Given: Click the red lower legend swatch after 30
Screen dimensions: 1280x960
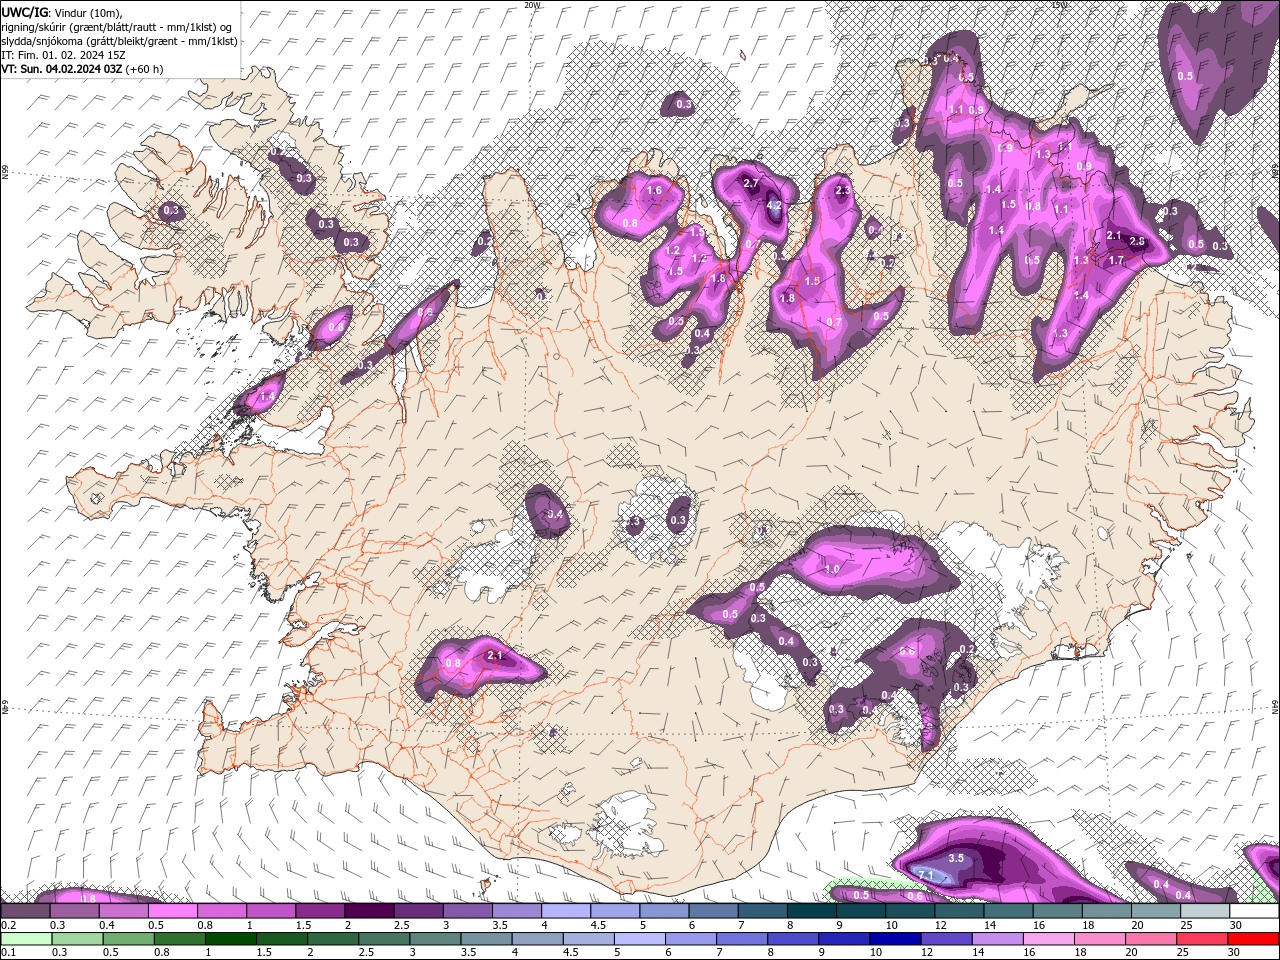Looking at the screenshot, I should coord(1253,939).
